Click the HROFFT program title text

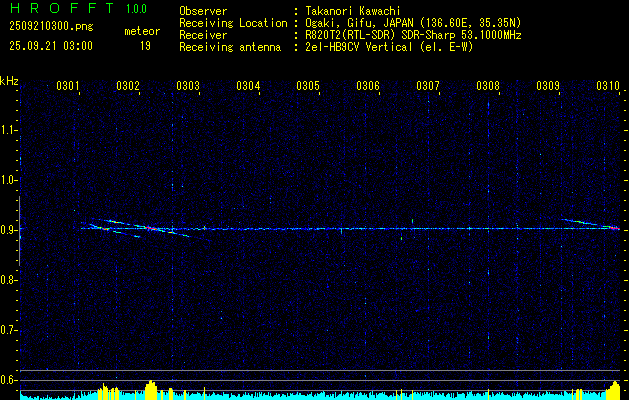[x=62, y=8]
